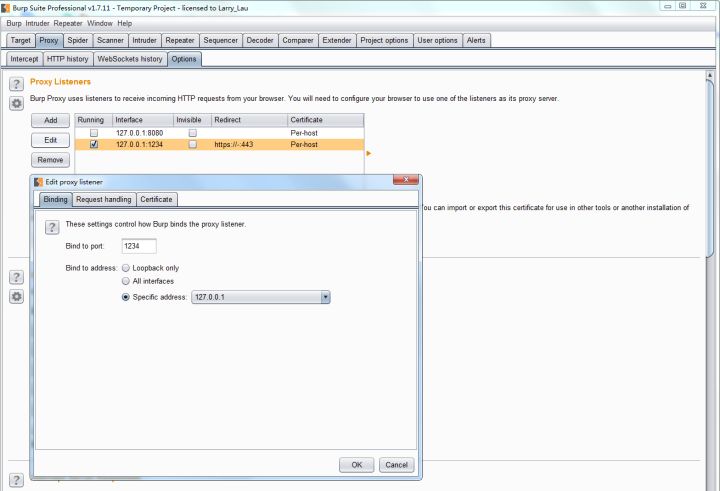720x491 pixels.
Task: Close the Edit proxy listener dialog
Action: (406, 180)
